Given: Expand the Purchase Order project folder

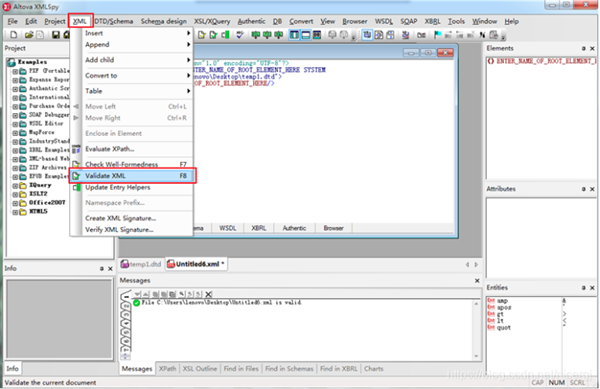Looking at the screenshot, I should point(15,106).
